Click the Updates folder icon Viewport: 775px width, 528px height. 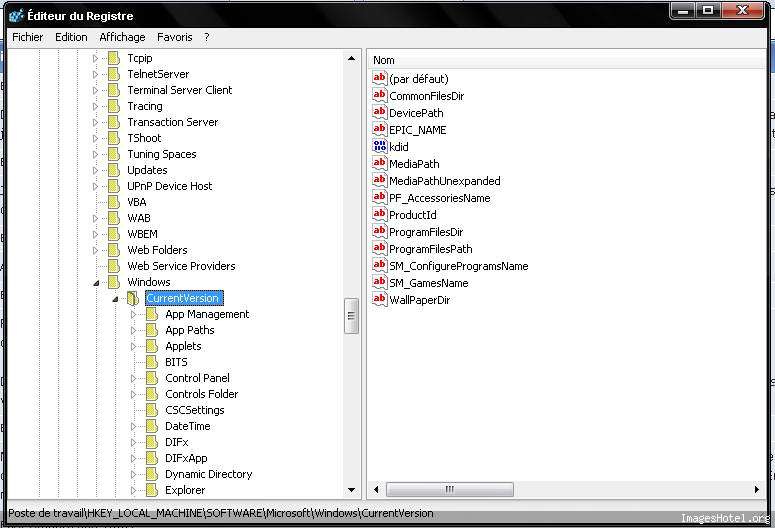[x=114, y=170]
